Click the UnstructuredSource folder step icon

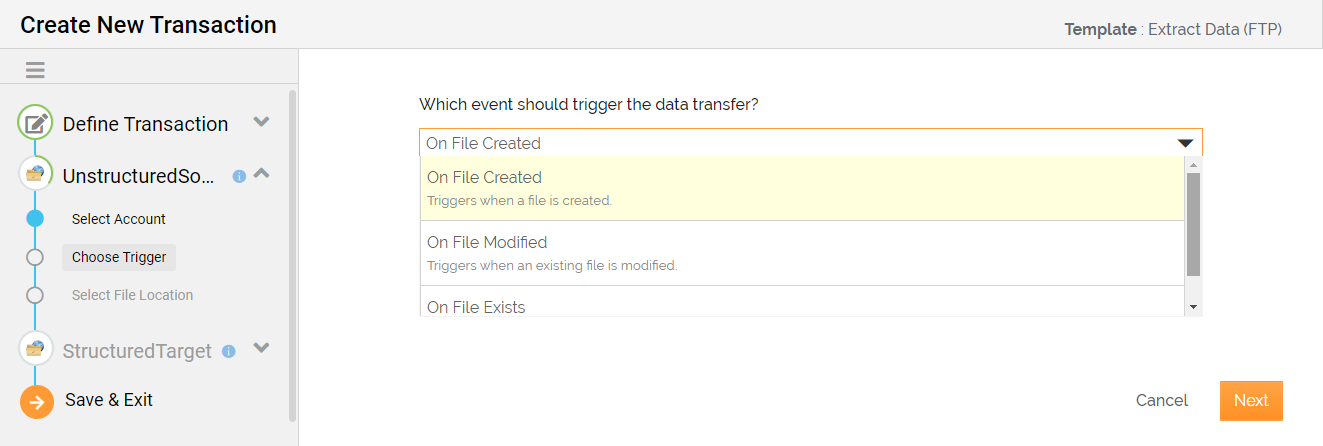tap(35, 174)
